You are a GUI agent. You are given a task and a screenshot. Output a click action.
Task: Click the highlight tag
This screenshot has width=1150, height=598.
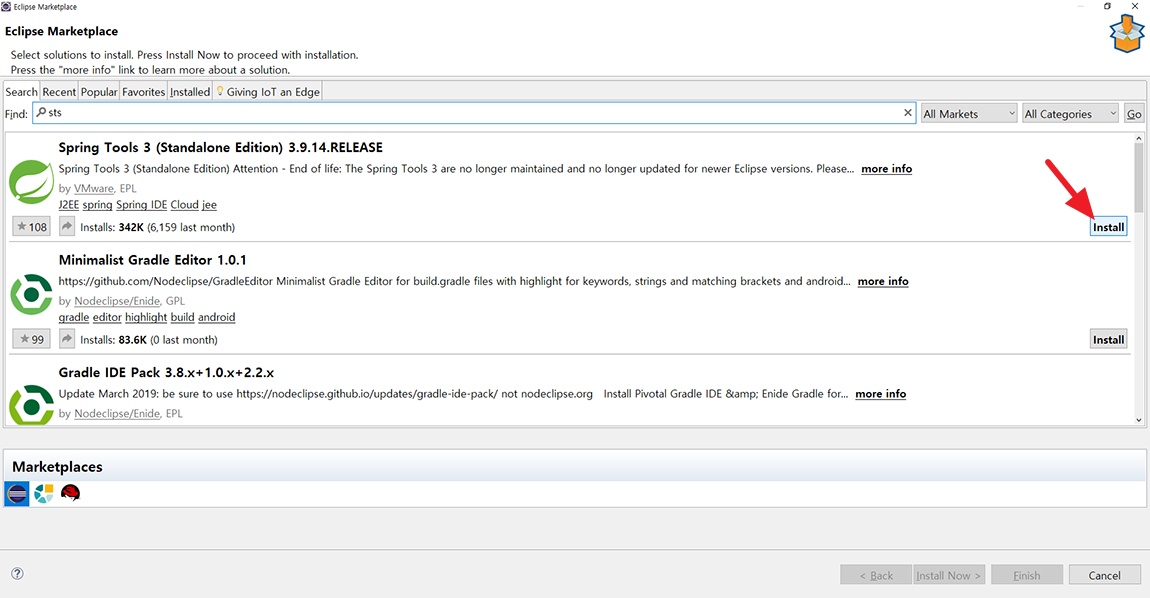click(146, 317)
